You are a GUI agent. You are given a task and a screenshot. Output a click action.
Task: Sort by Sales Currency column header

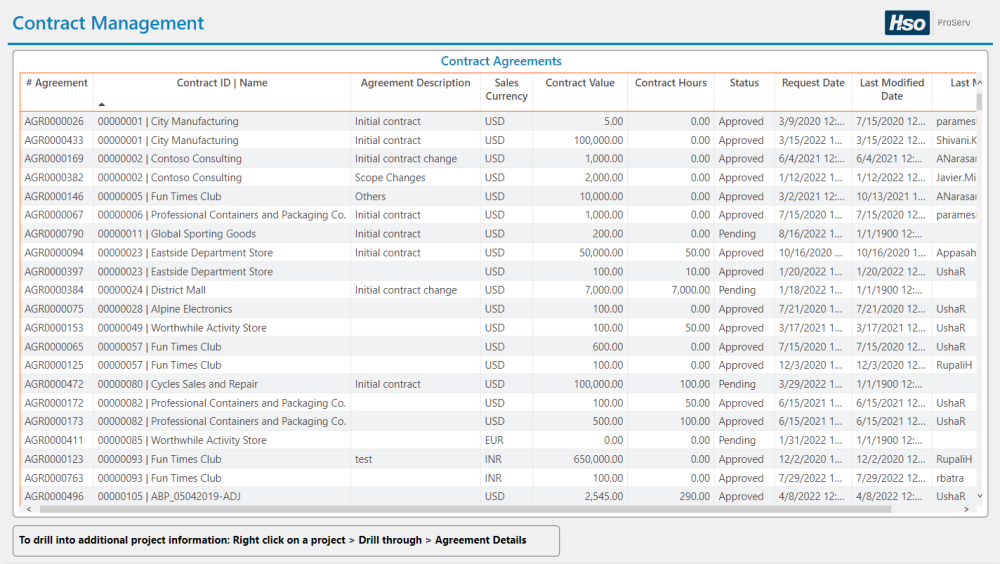click(x=506, y=89)
